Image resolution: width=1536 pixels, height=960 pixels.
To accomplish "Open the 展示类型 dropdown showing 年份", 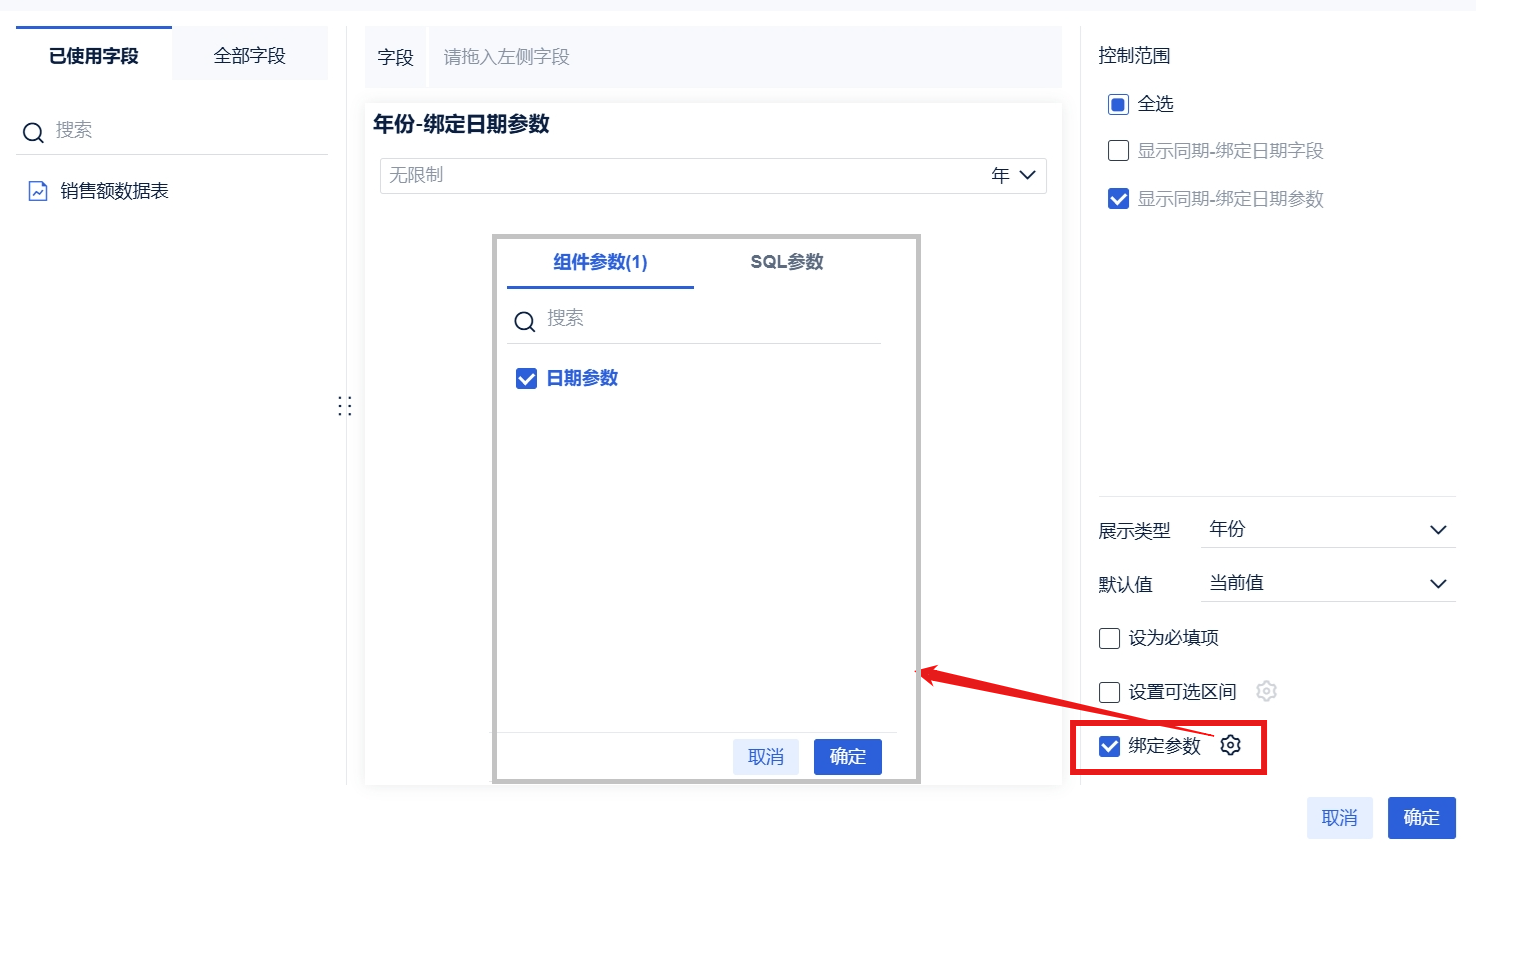I will tap(1328, 529).
